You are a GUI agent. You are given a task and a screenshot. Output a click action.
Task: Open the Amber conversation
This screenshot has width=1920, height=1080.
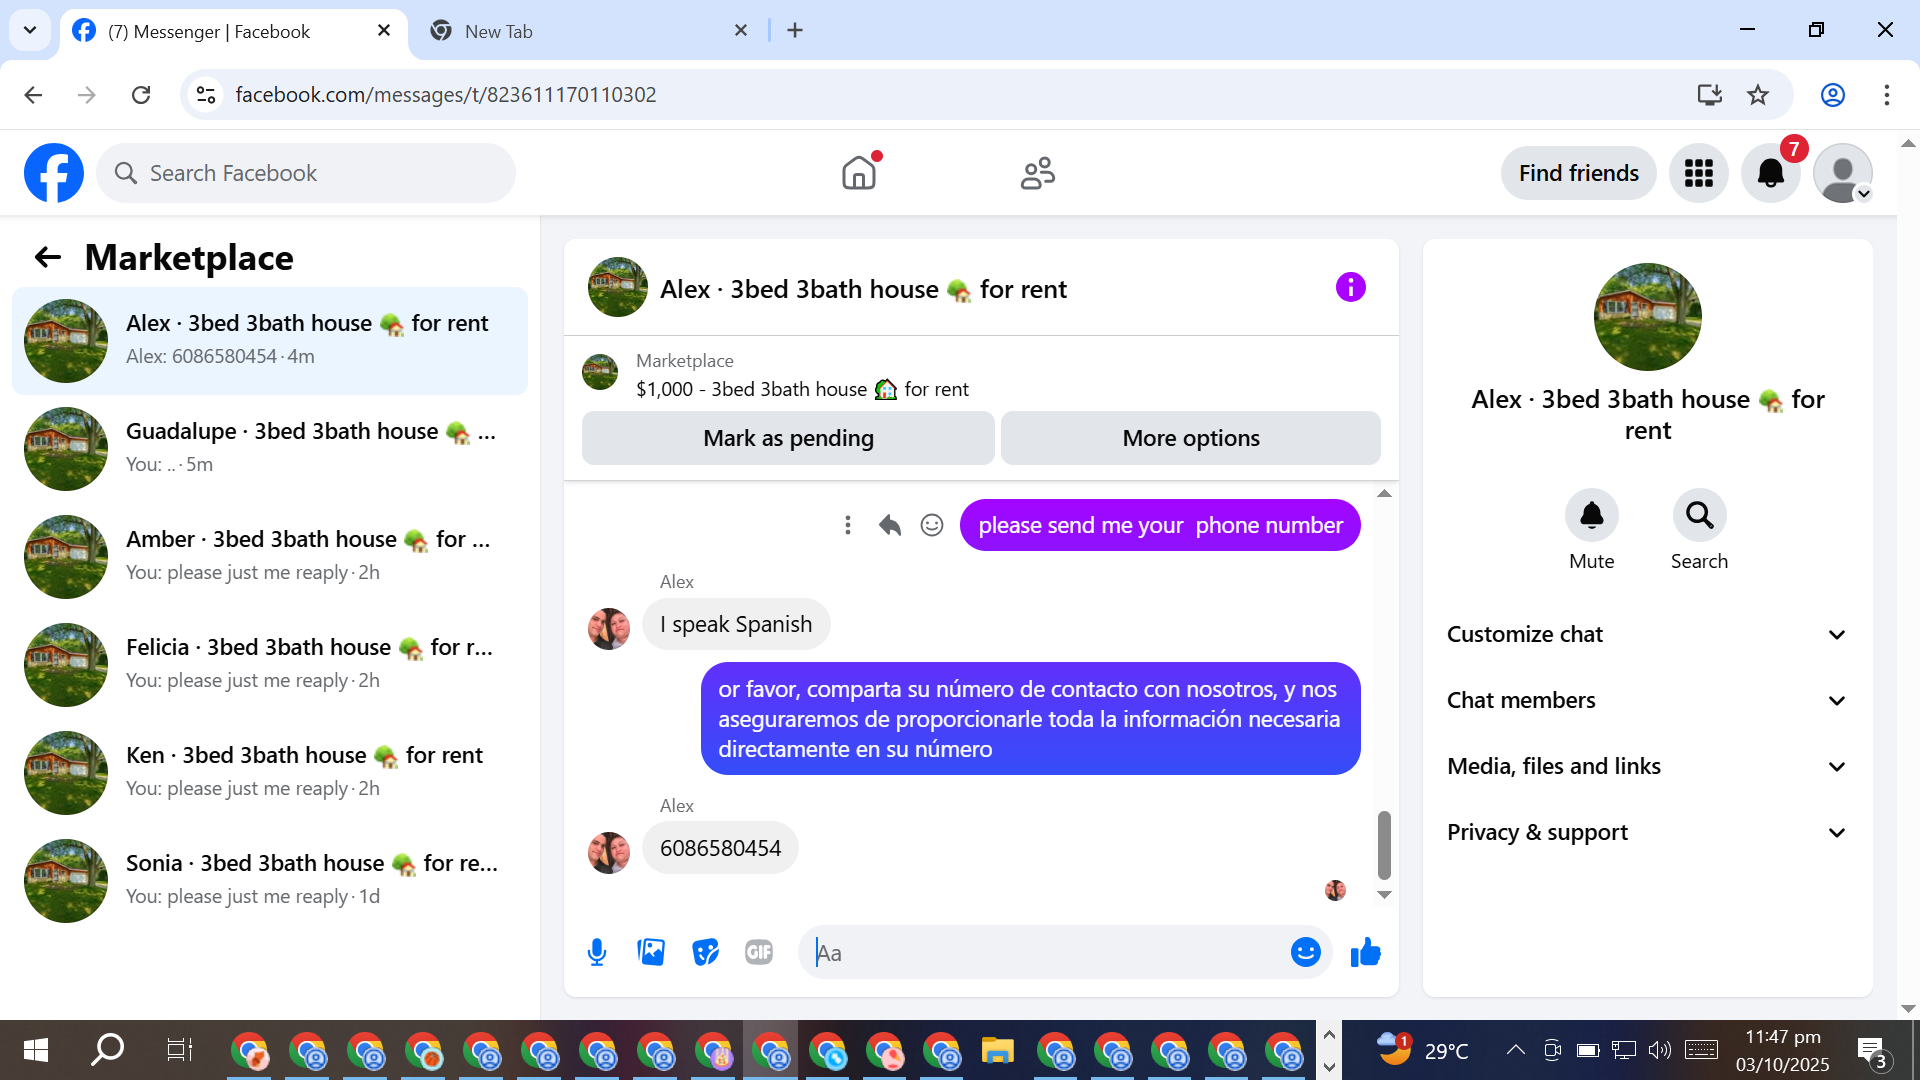270,557
